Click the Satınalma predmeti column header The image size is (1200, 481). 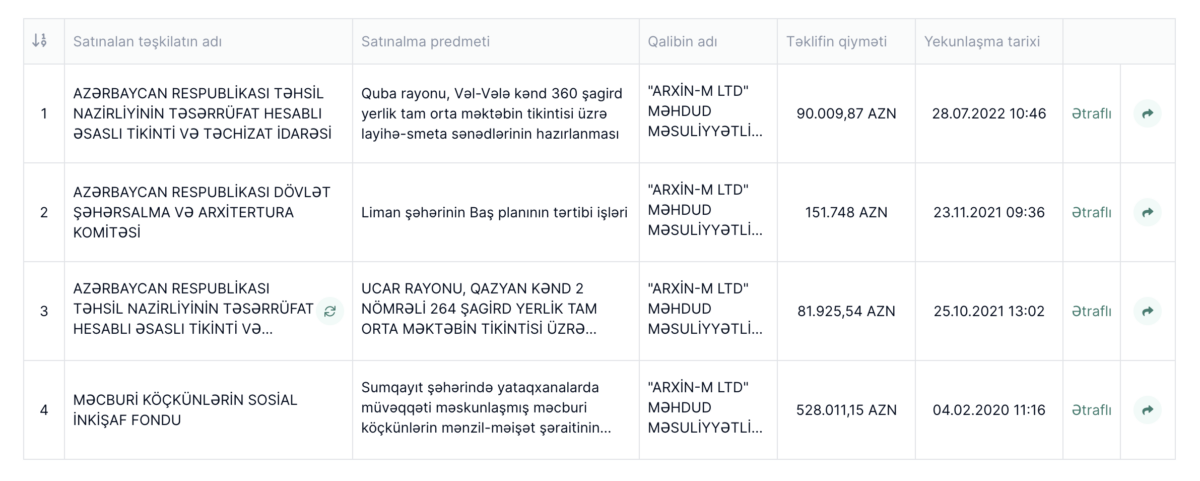tap(425, 42)
